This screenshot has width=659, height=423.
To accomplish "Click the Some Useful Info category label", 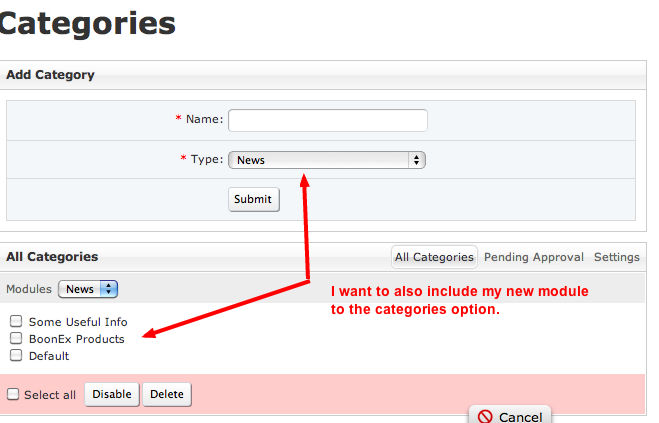I will [78, 321].
